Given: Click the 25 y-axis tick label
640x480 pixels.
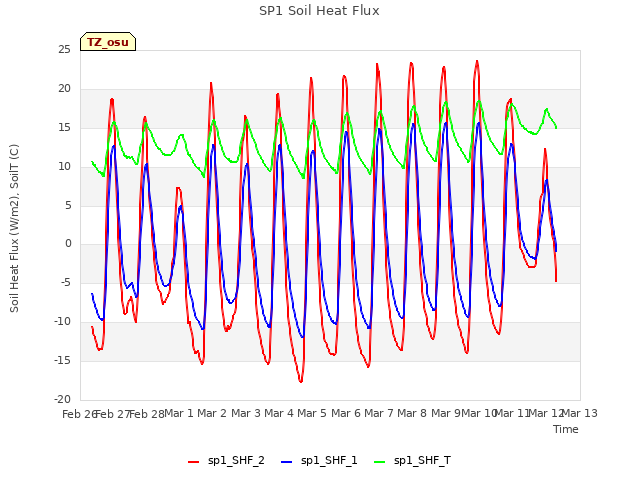Looking at the screenshot, I should pos(64,50).
